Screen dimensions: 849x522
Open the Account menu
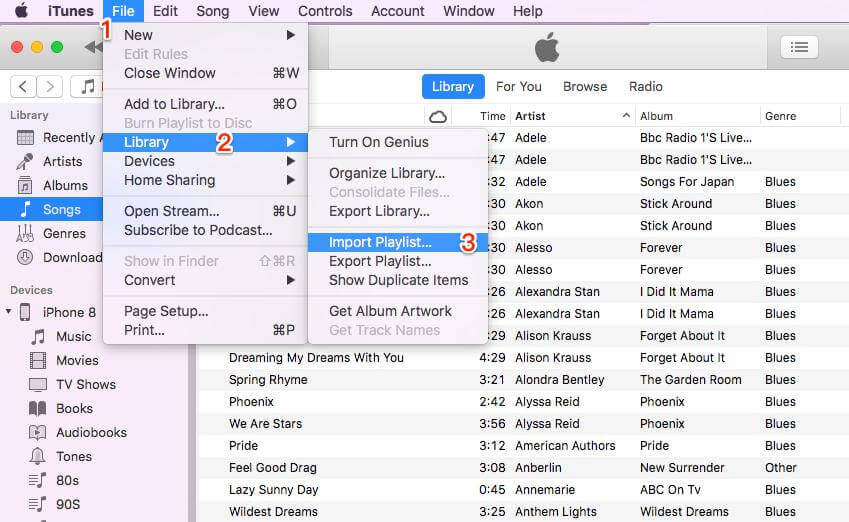397,11
